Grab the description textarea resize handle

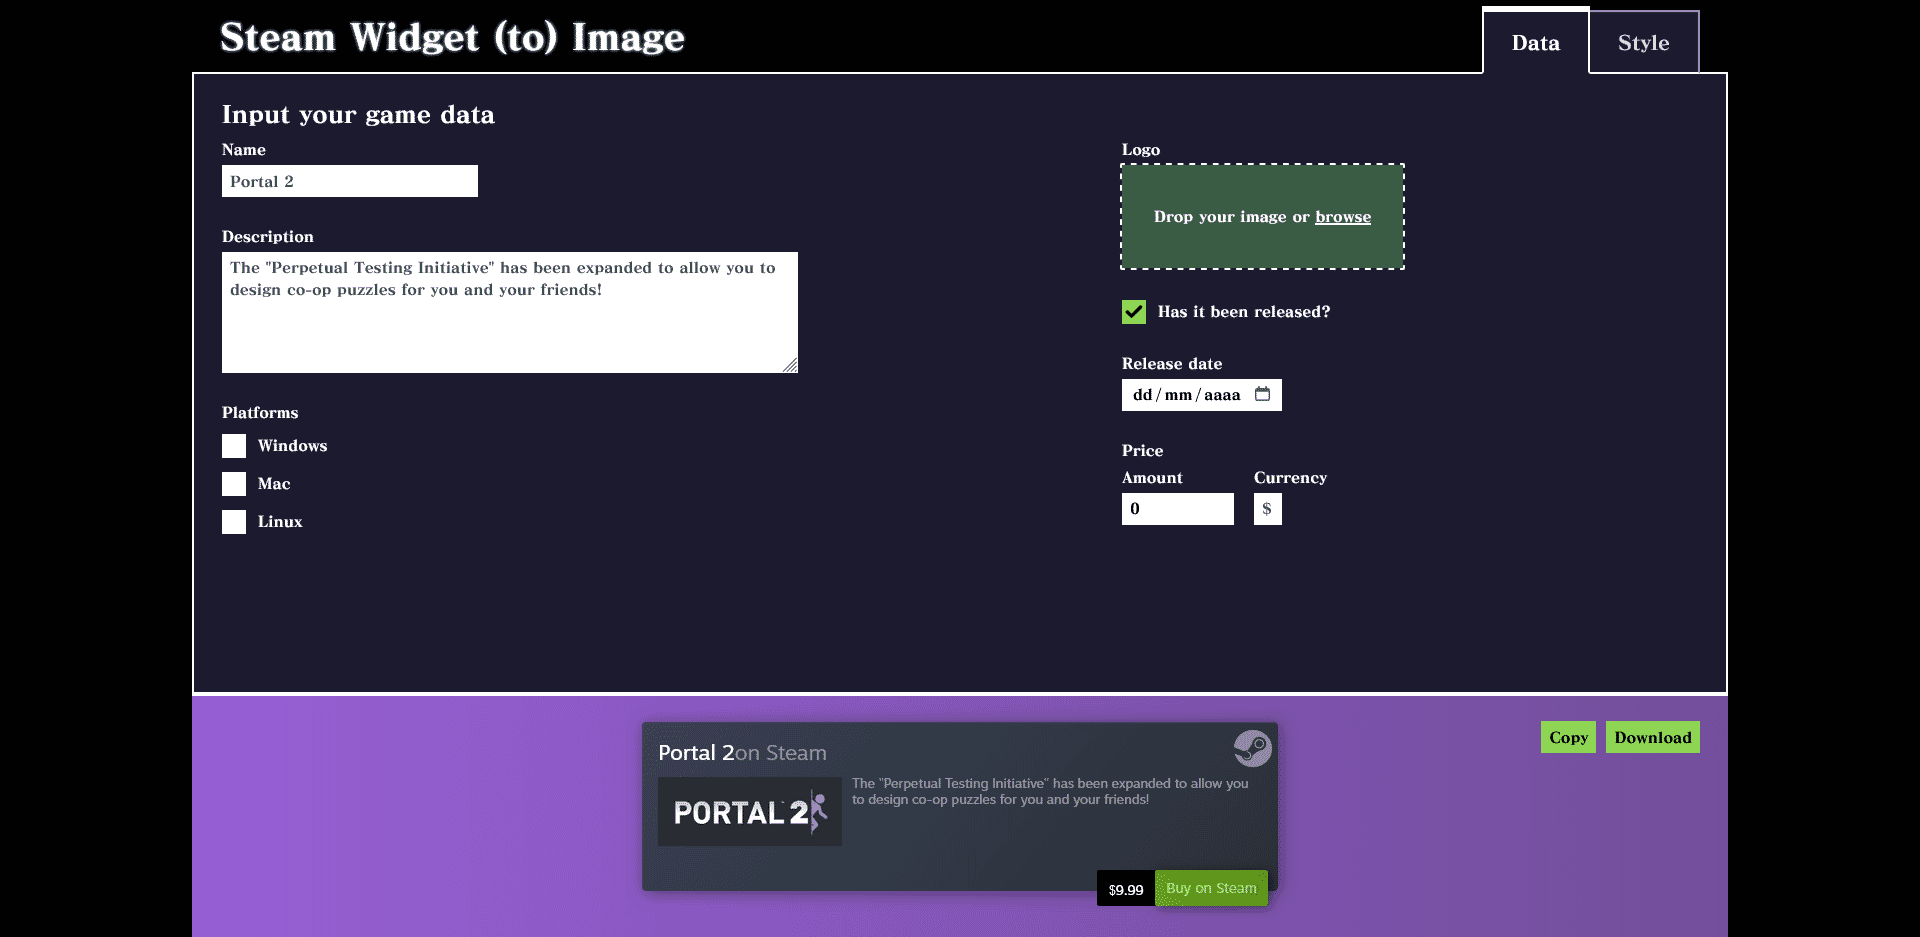point(790,365)
